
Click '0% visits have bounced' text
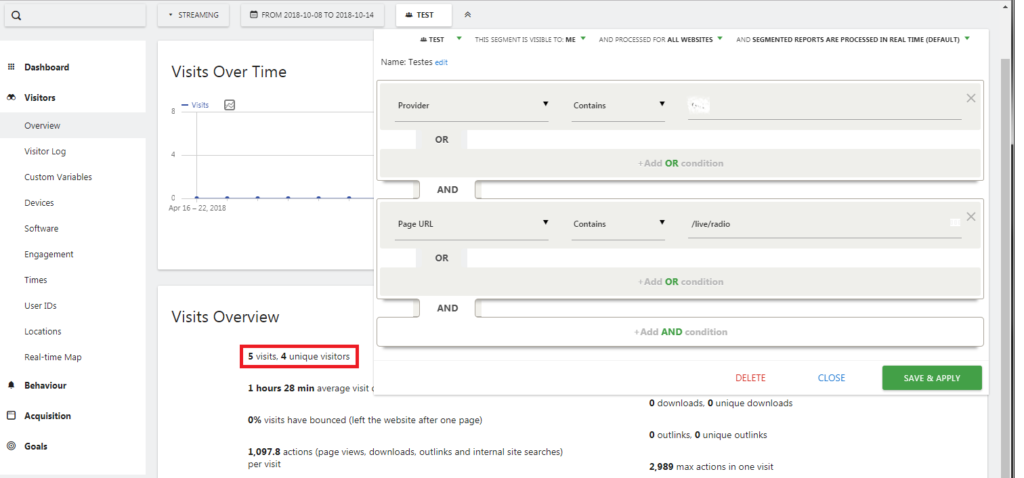365,420
